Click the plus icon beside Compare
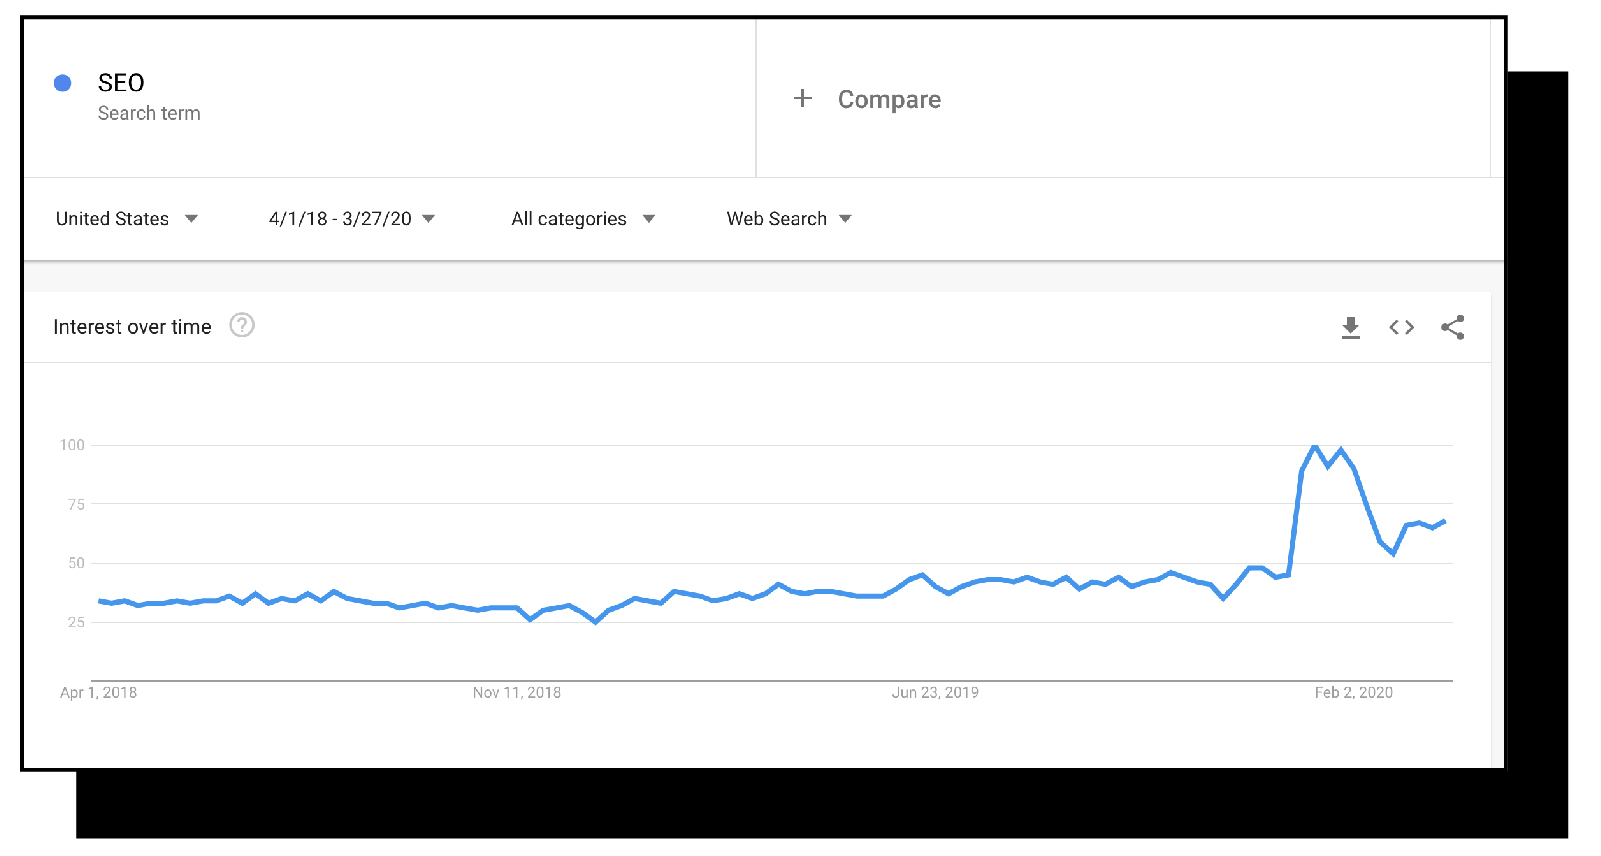 coord(802,98)
